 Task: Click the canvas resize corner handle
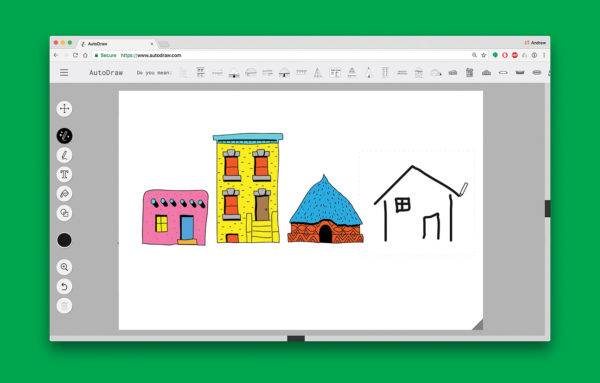coord(478,325)
